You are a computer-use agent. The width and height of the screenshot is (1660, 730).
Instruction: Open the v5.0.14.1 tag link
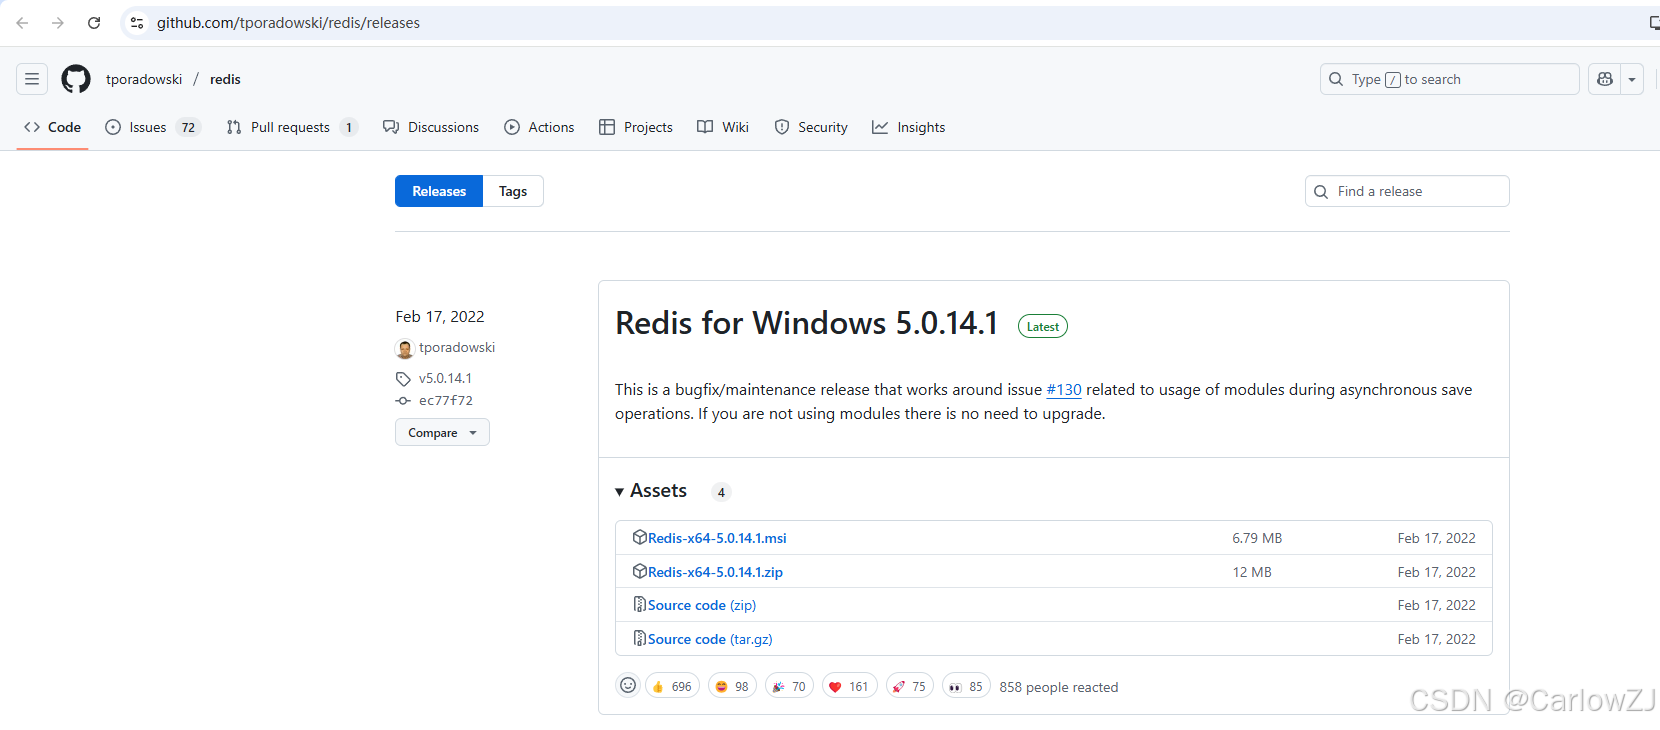pos(445,378)
